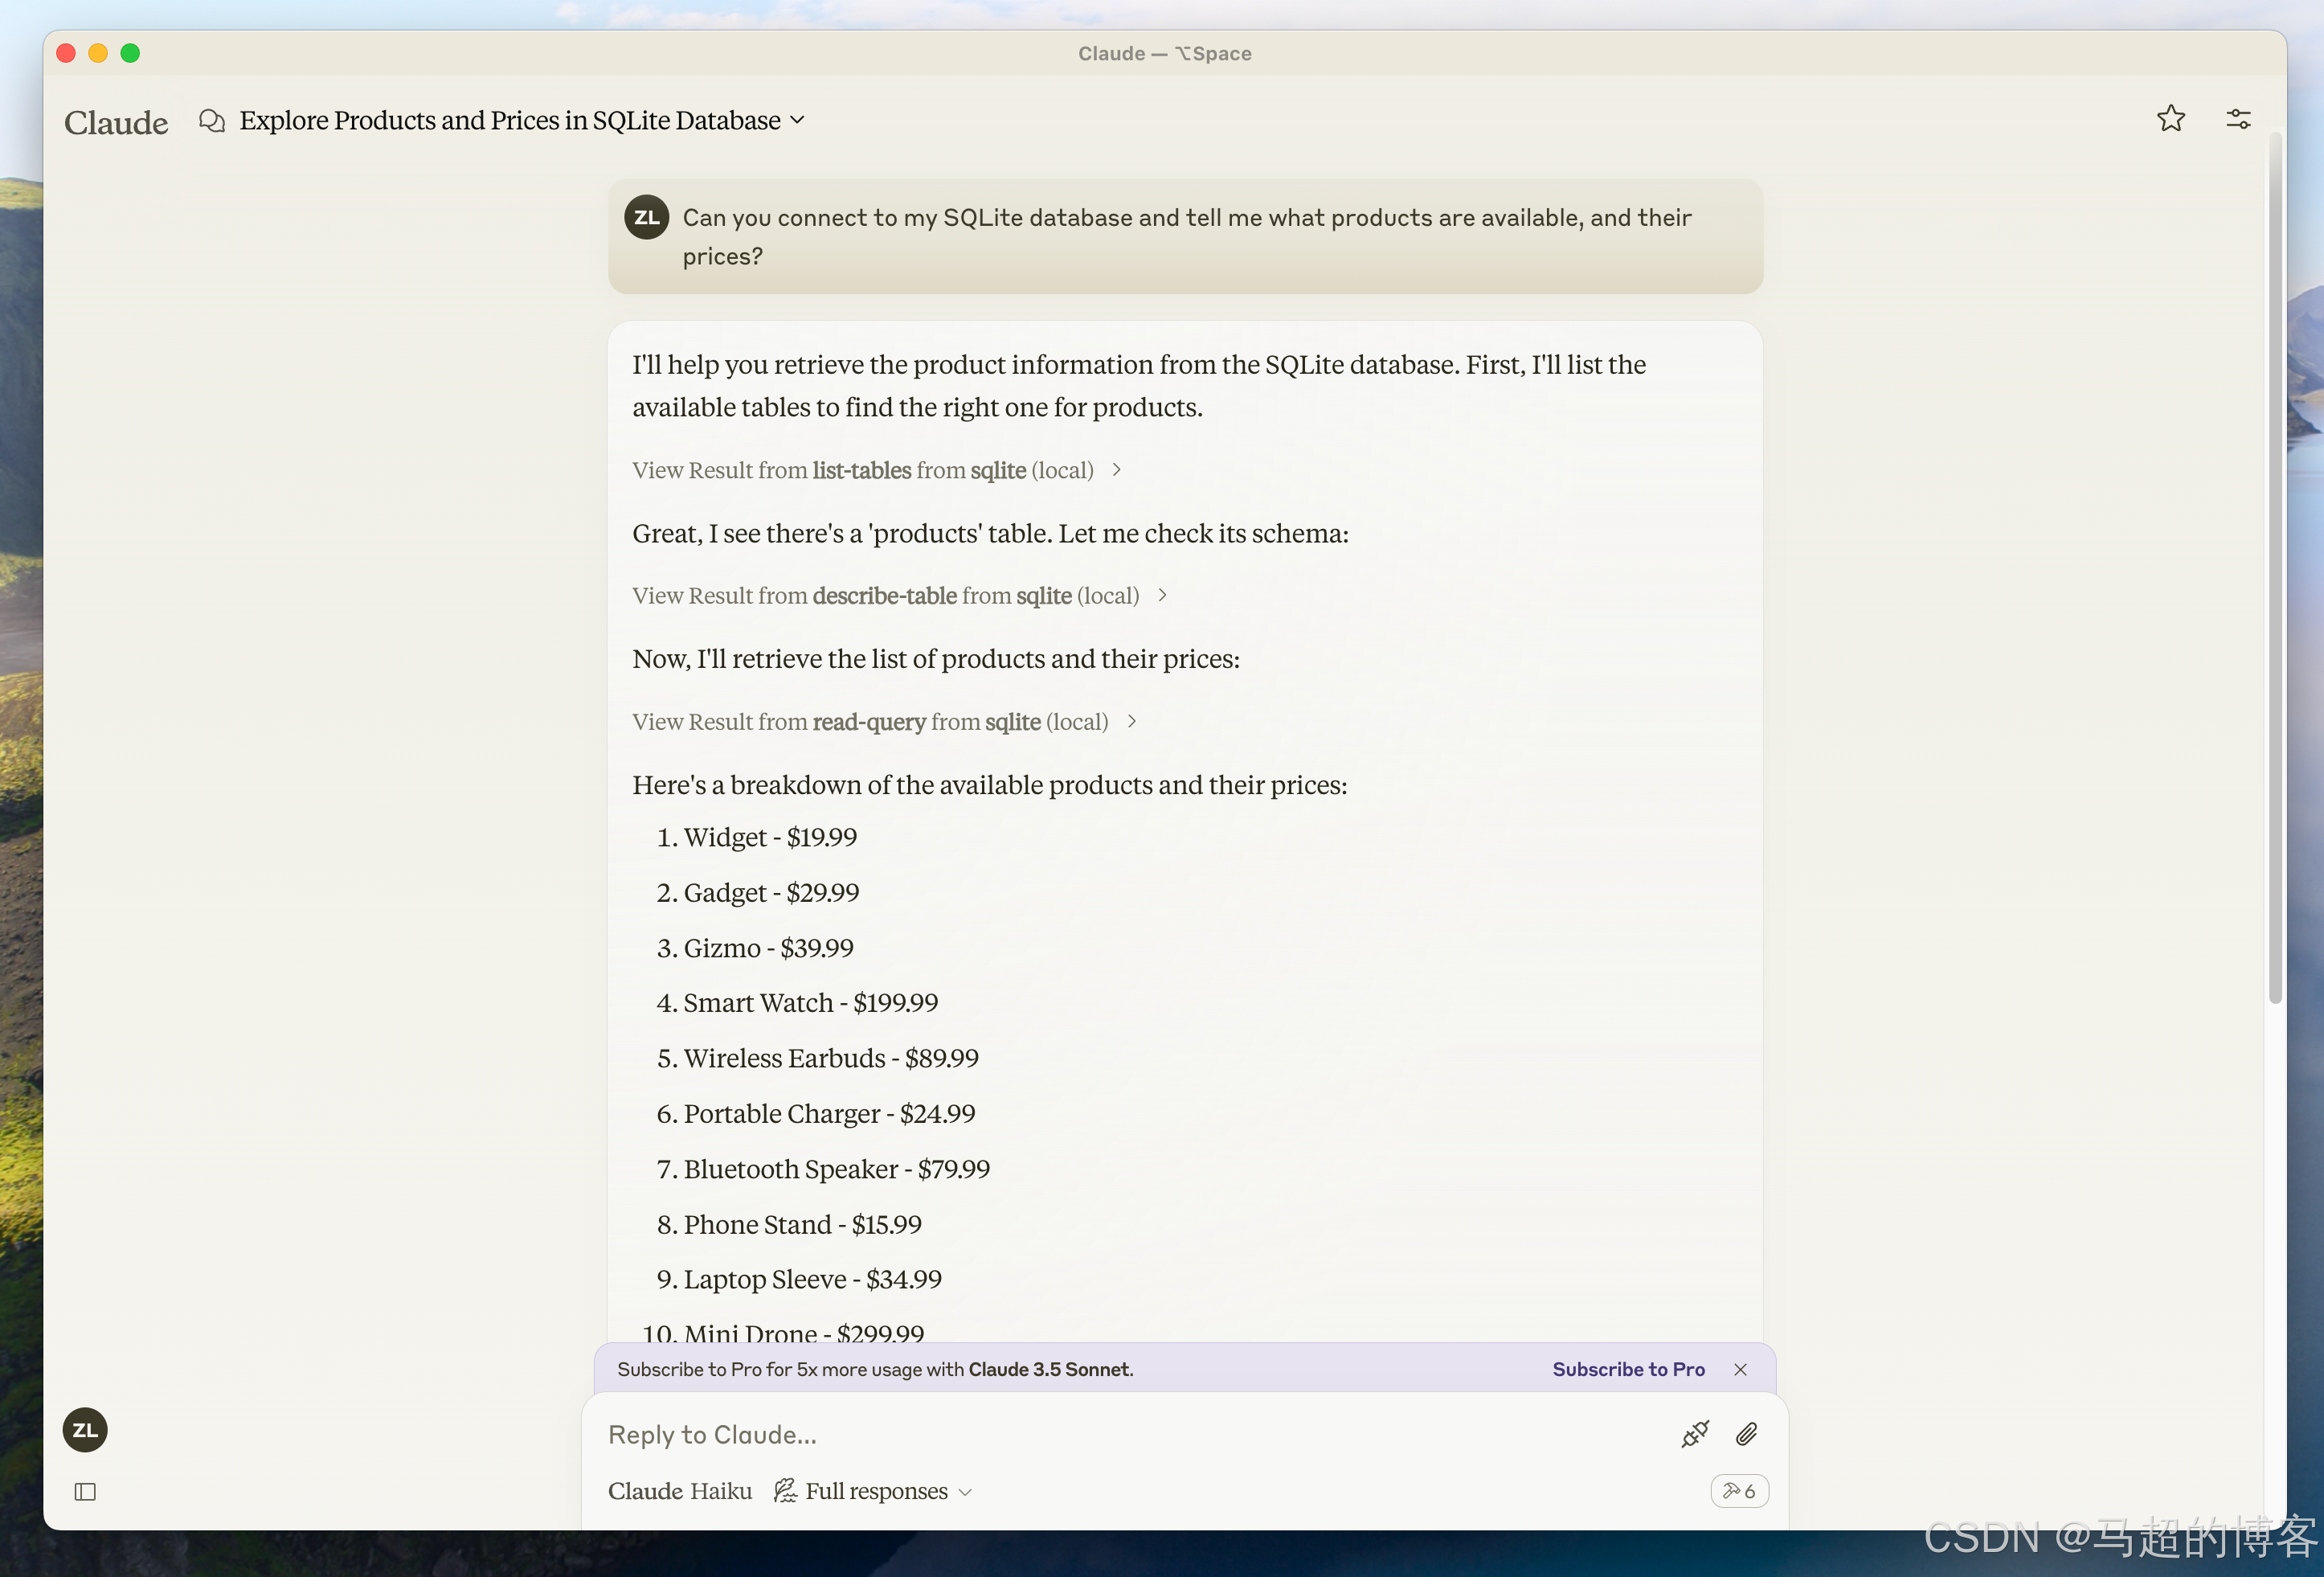Screen dimensions: 2324x1577
Task: Open the ZL profile avatar at bottom left
Action: click(x=85, y=1430)
